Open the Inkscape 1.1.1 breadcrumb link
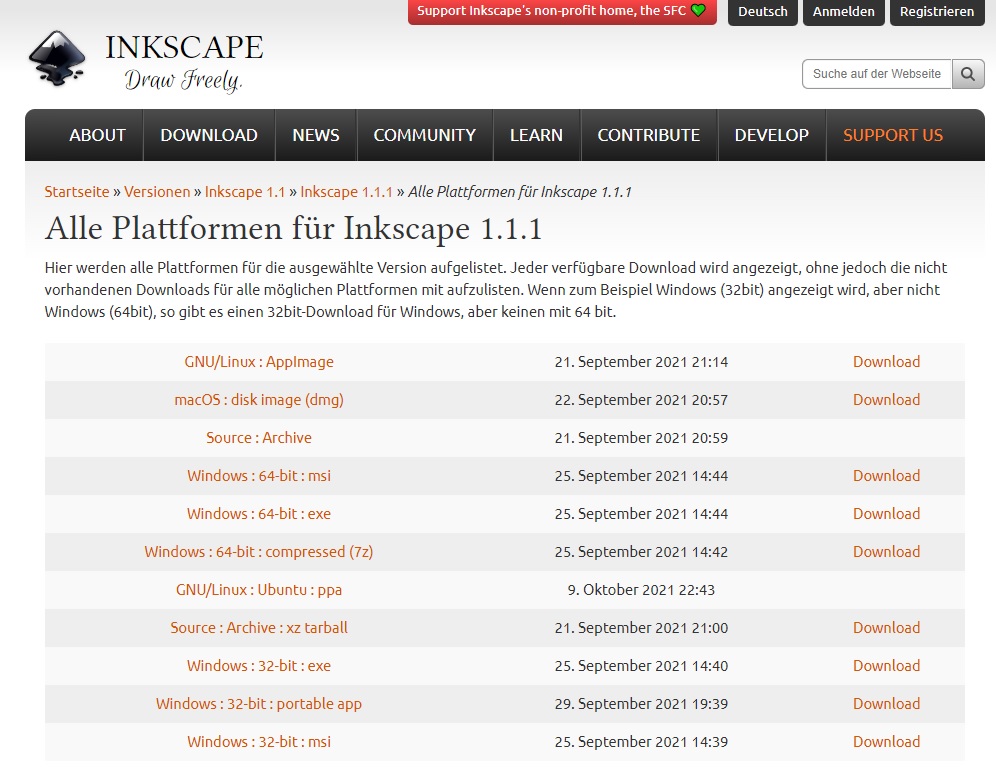Image resolution: width=996 pixels, height=768 pixels. [346, 192]
